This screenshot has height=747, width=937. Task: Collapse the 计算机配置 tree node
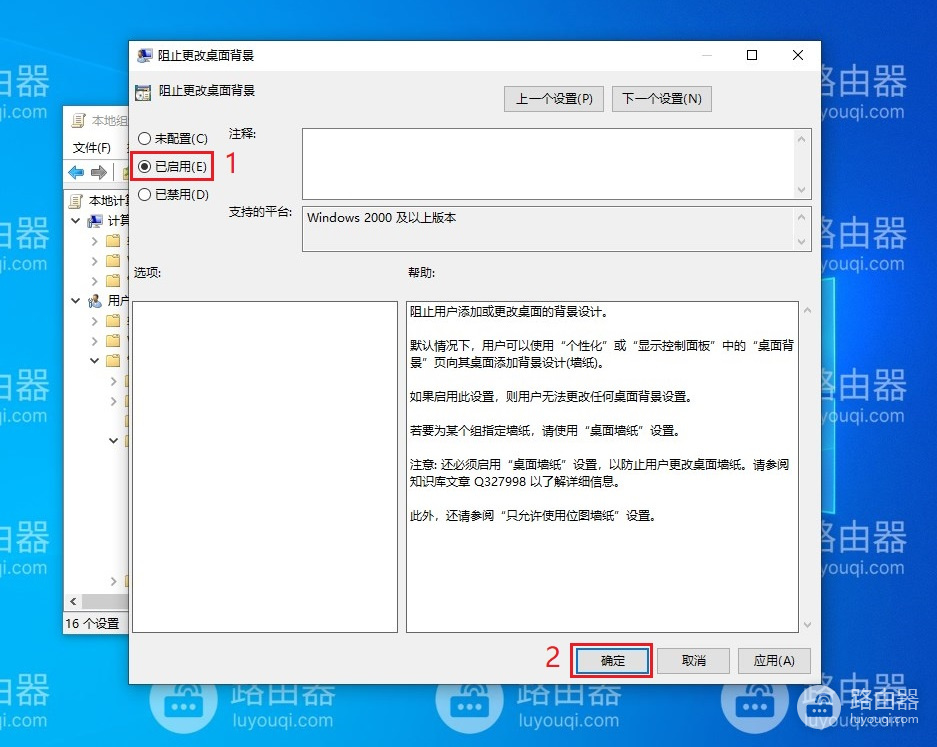(76, 221)
